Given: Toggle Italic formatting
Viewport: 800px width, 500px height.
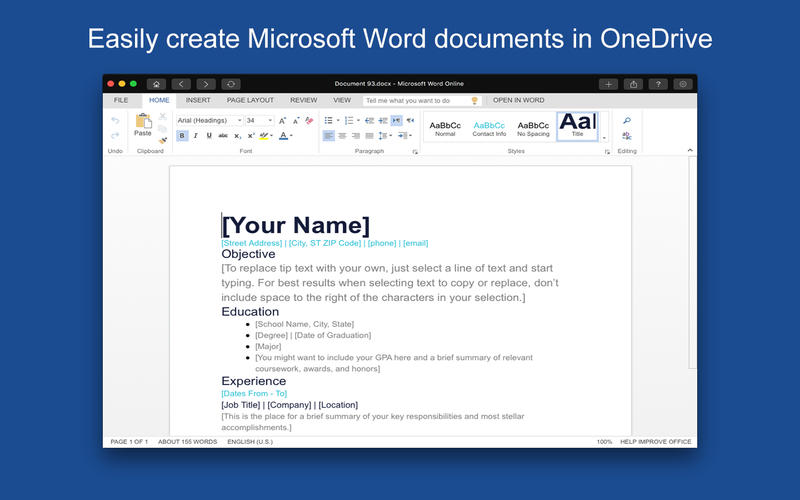Looking at the screenshot, I should coord(195,136).
